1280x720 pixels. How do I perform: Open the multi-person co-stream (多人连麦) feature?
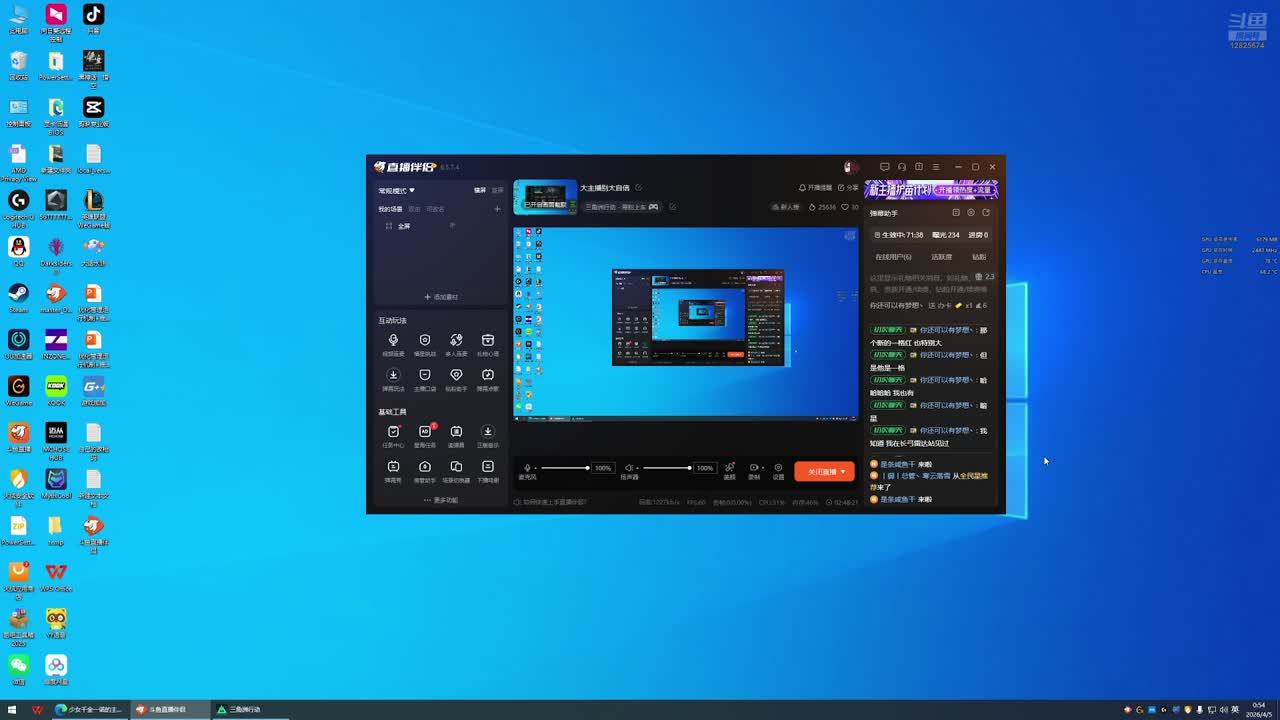pyautogui.click(x=456, y=341)
